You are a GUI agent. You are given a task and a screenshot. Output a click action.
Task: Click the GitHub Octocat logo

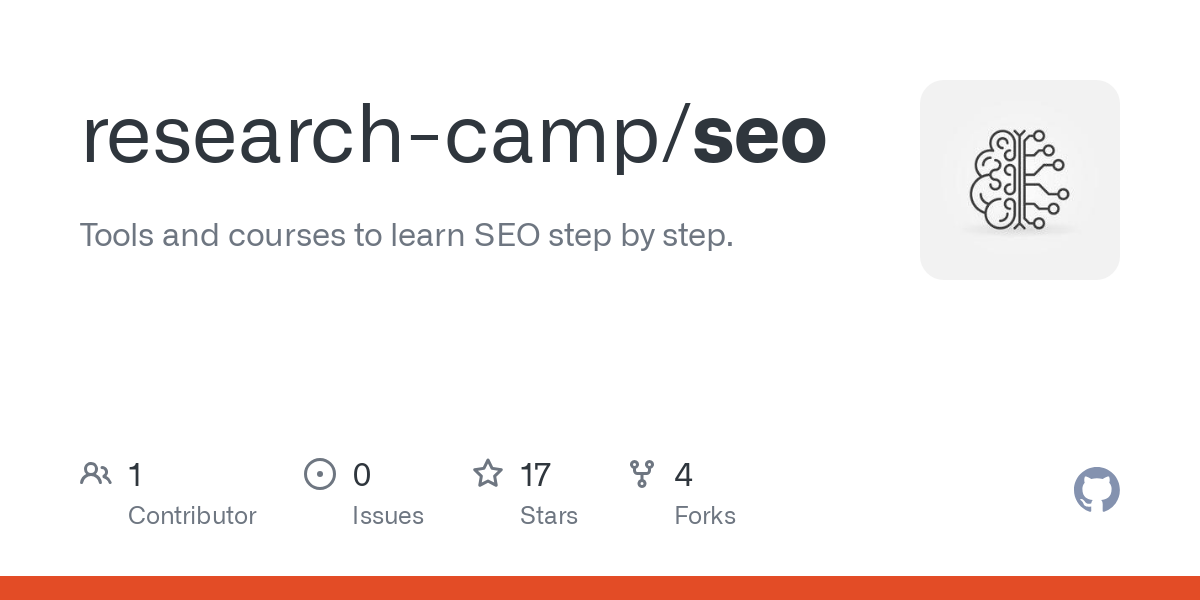click(1097, 490)
